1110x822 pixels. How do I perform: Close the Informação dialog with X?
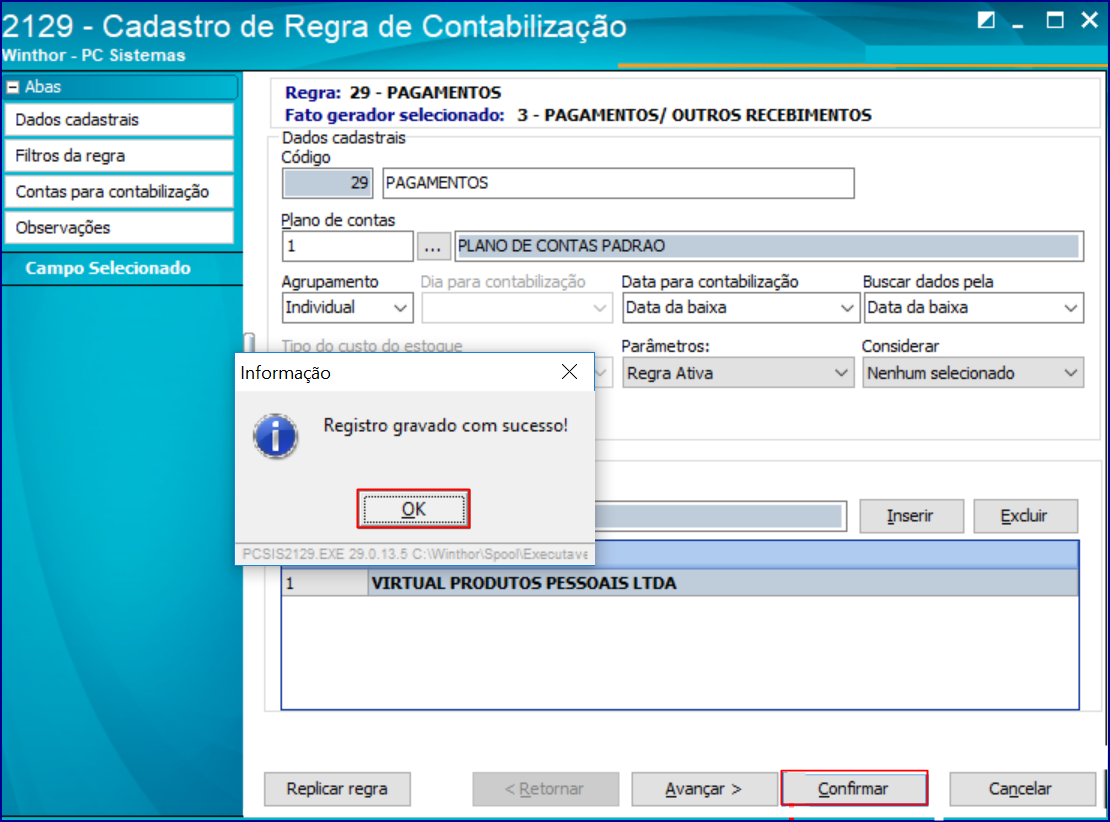pyautogui.click(x=569, y=372)
